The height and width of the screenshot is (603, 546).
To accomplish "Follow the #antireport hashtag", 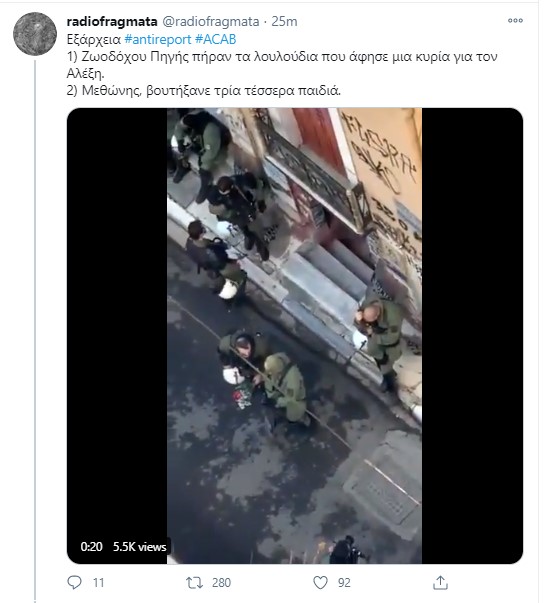I will point(158,39).
